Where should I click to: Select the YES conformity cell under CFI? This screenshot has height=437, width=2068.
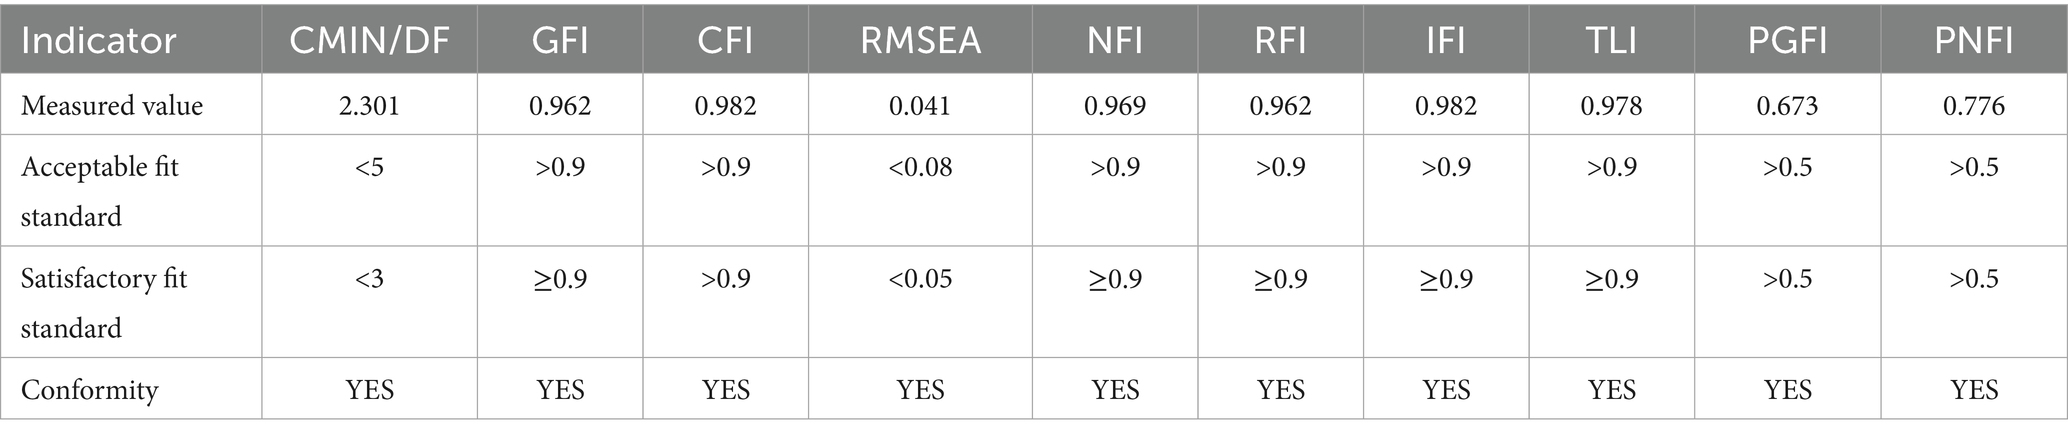coord(726,389)
